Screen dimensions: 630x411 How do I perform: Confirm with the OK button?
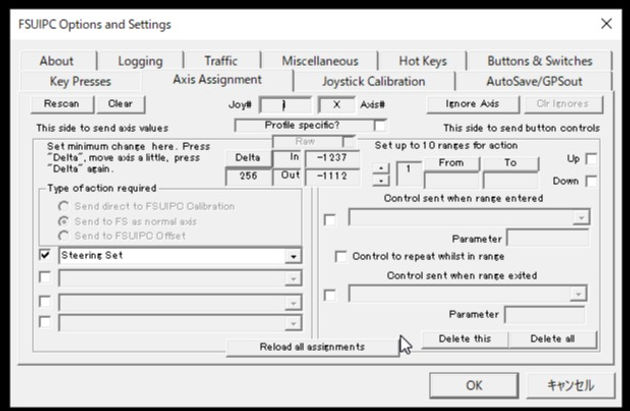474,386
